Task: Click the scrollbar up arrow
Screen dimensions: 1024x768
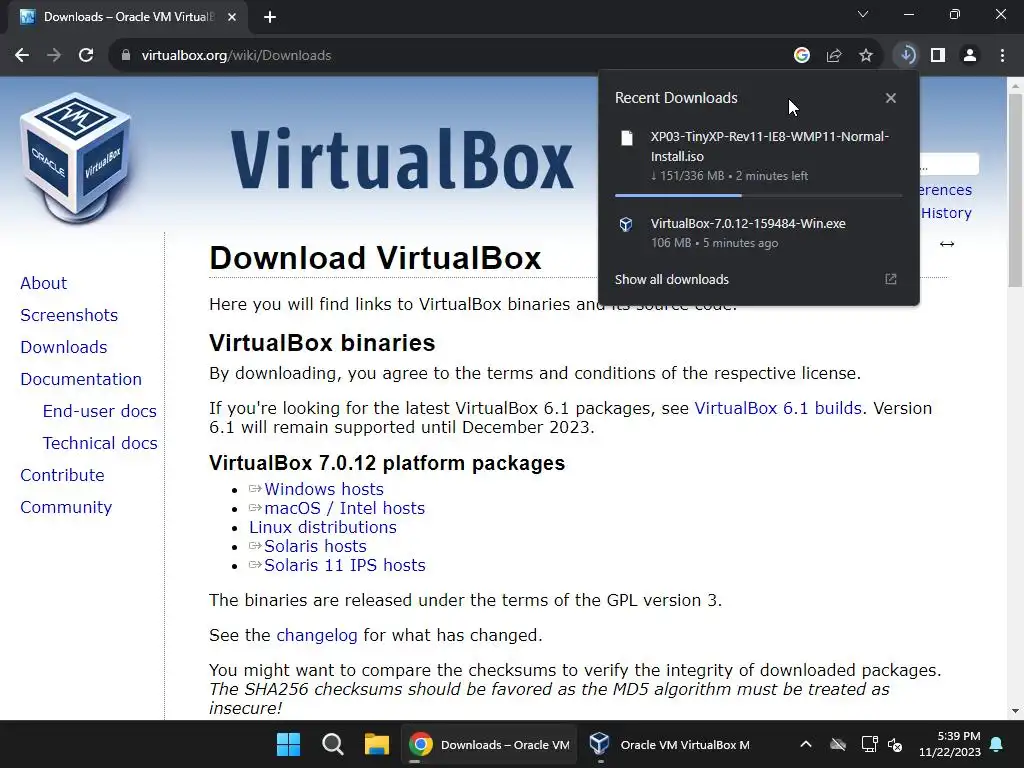Action: click(x=1015, y=85)
